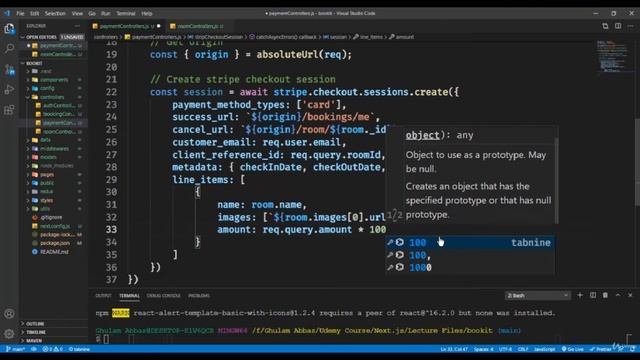Open the View menu
Image resolution: width=640 pixels, height=360 pixels.
click(x=77, y=13)
